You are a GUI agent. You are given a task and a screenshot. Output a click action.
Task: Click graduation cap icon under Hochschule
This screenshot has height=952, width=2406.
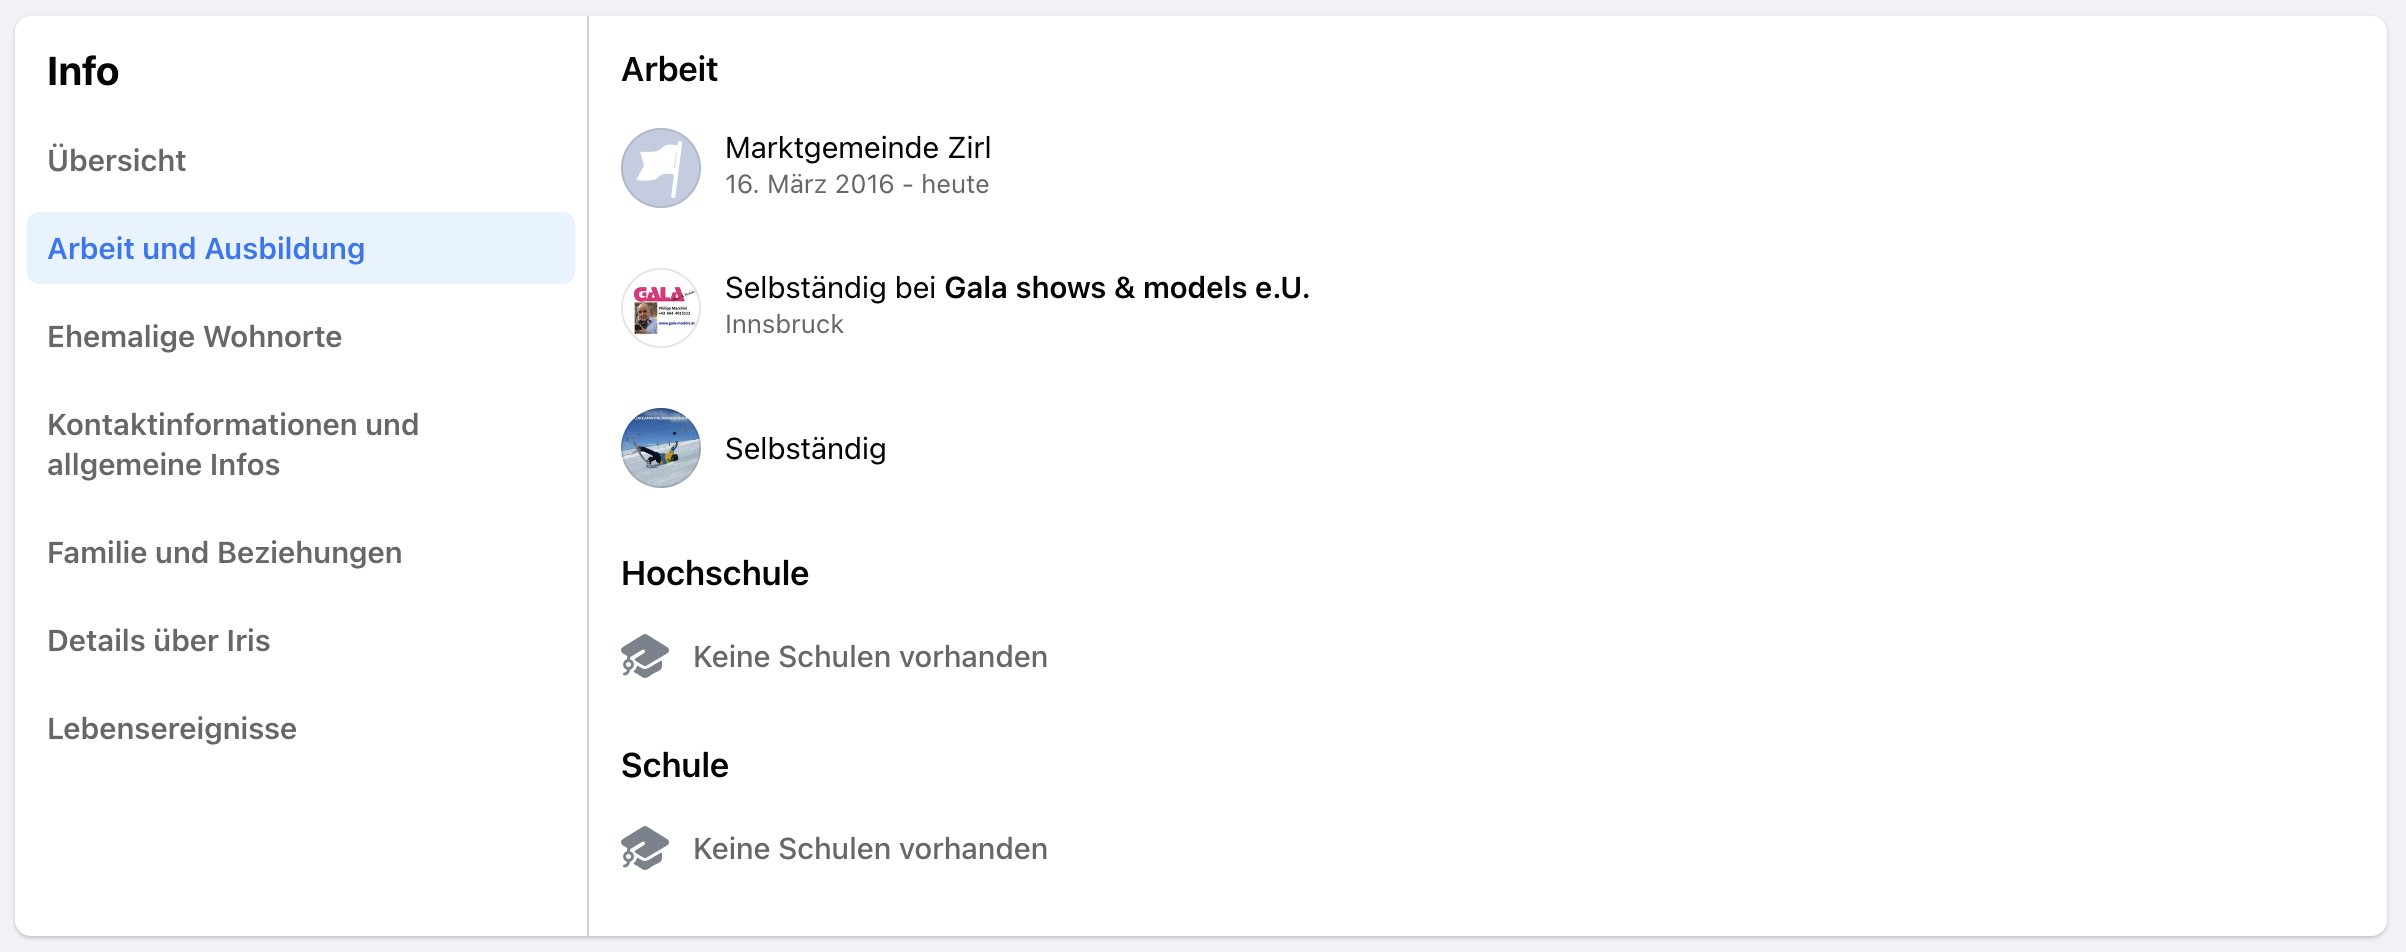645,656
